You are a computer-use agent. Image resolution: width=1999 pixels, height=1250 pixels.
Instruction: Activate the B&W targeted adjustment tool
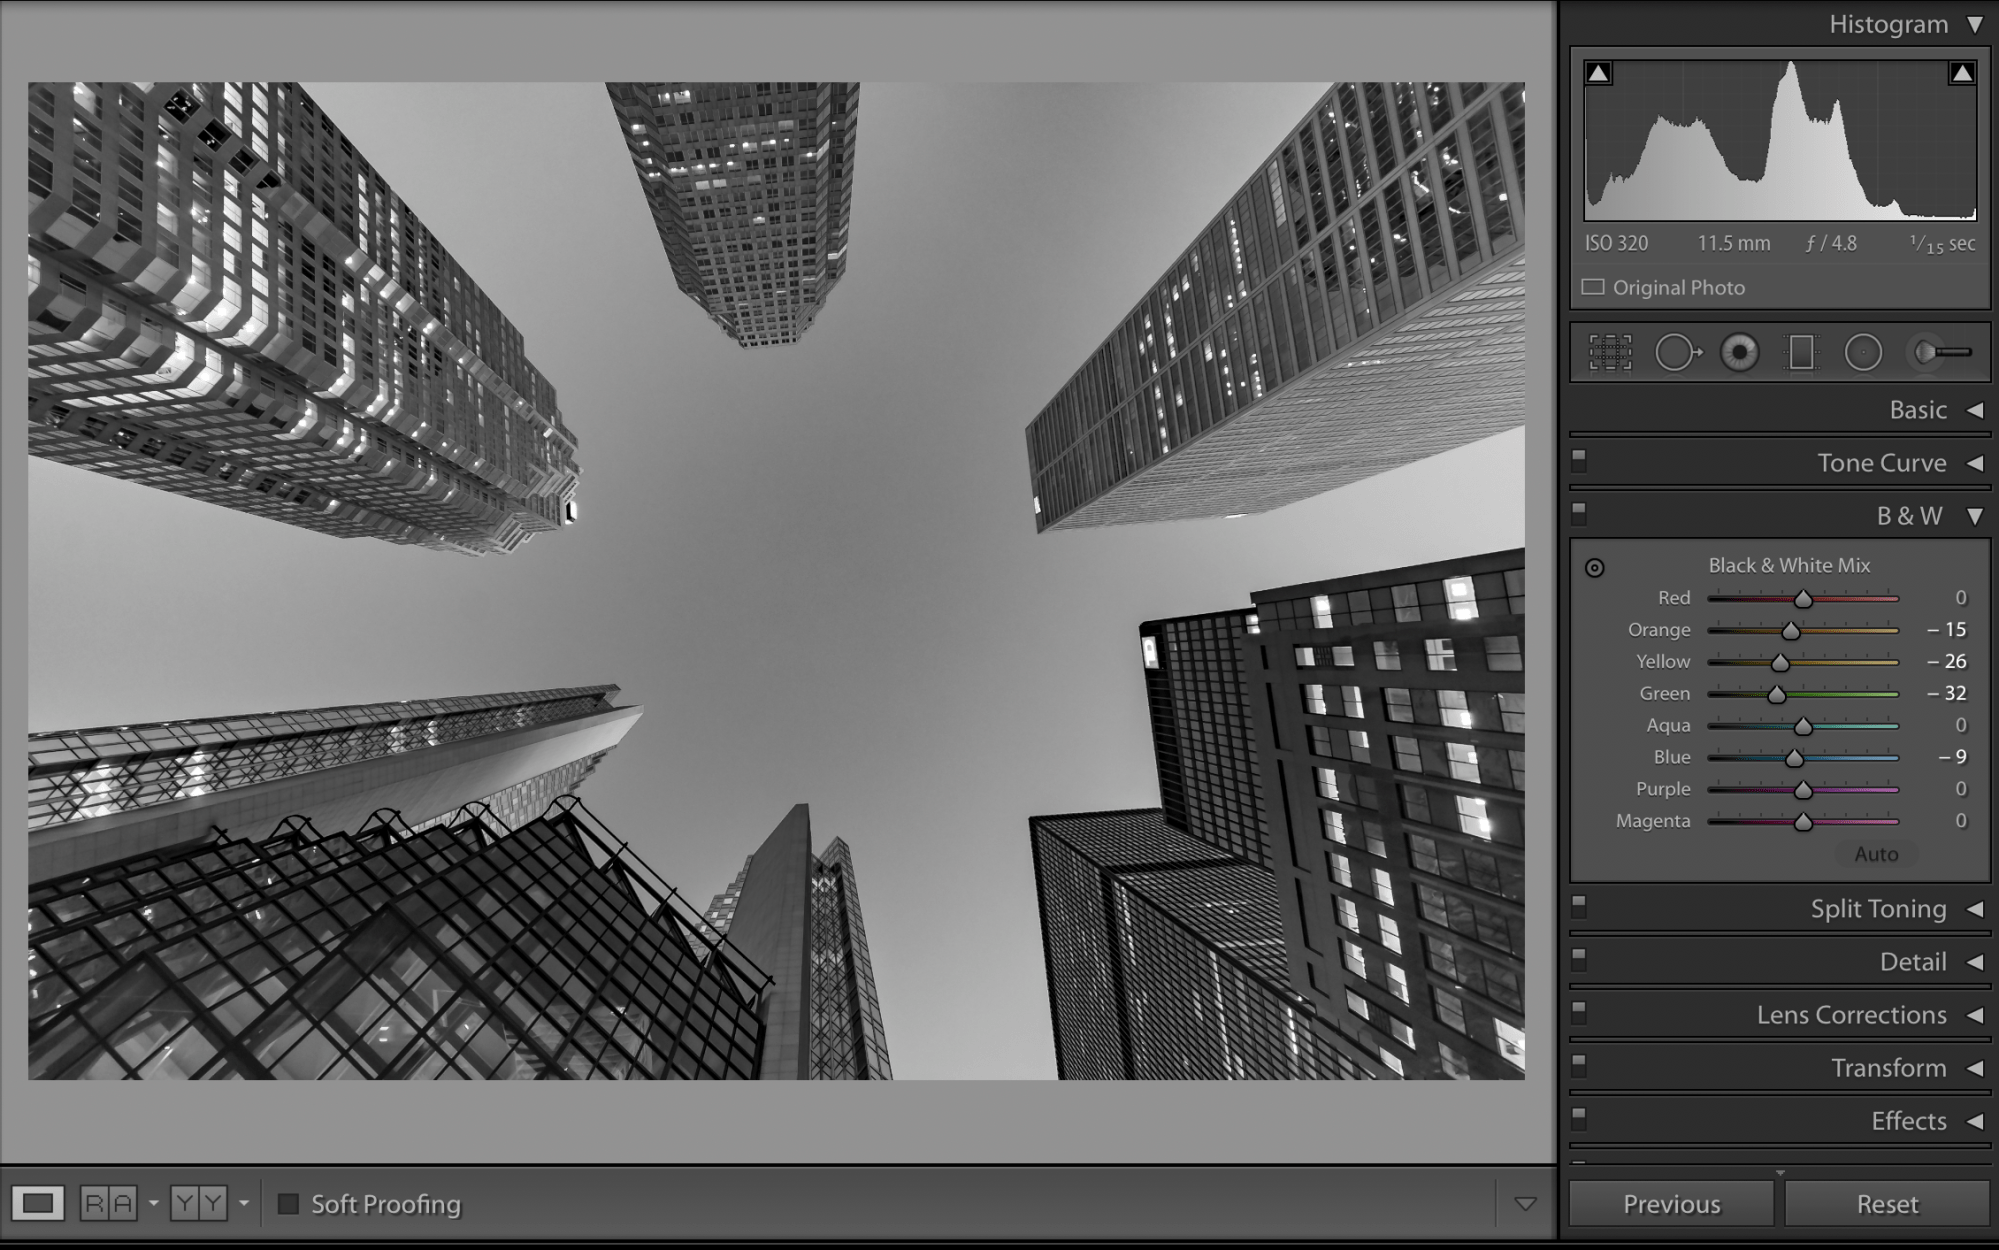[1595, 568]
